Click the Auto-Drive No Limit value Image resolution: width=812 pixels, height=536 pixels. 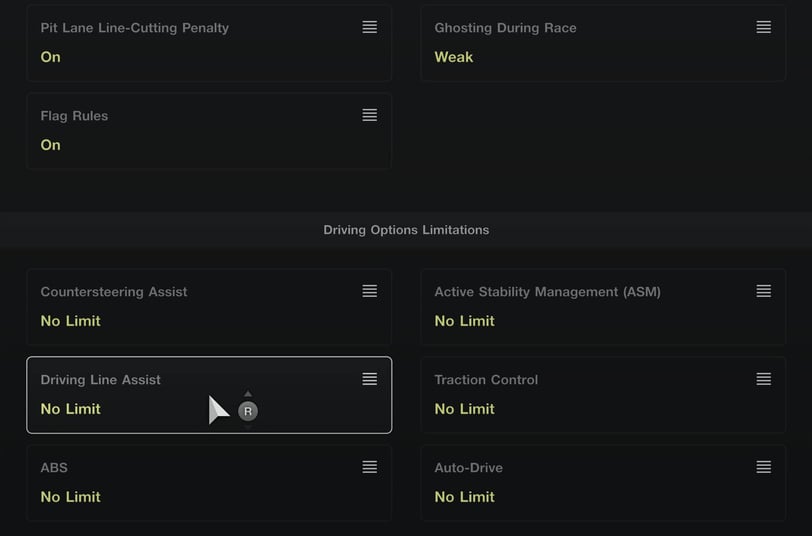pos(465,497)
